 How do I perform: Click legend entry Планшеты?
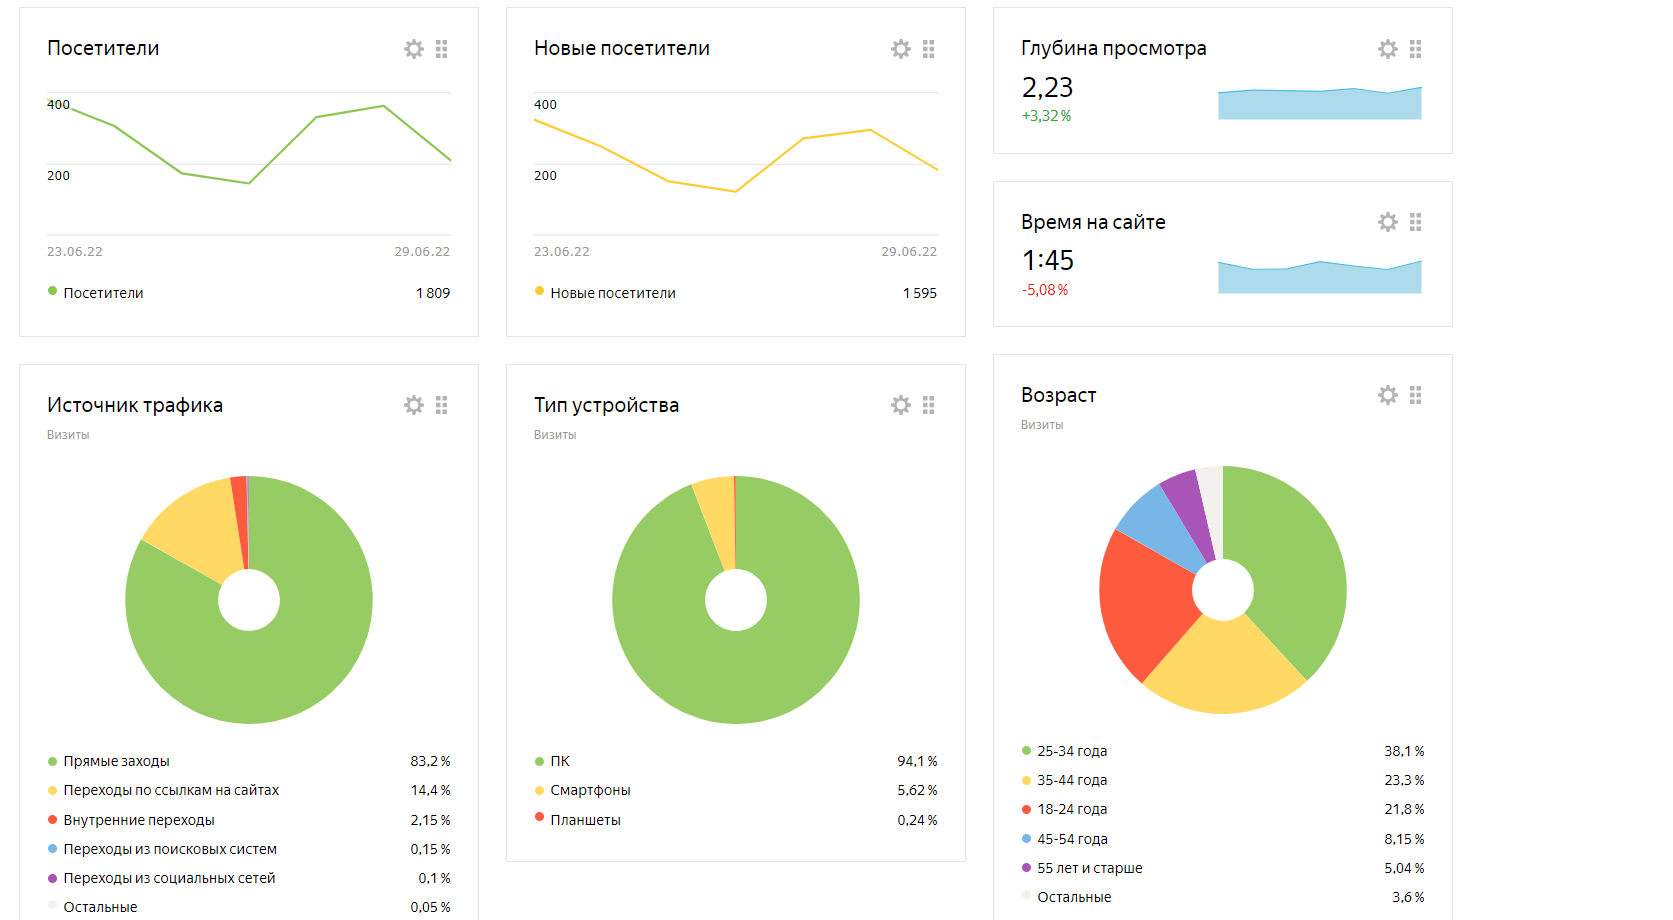[577, 820]
